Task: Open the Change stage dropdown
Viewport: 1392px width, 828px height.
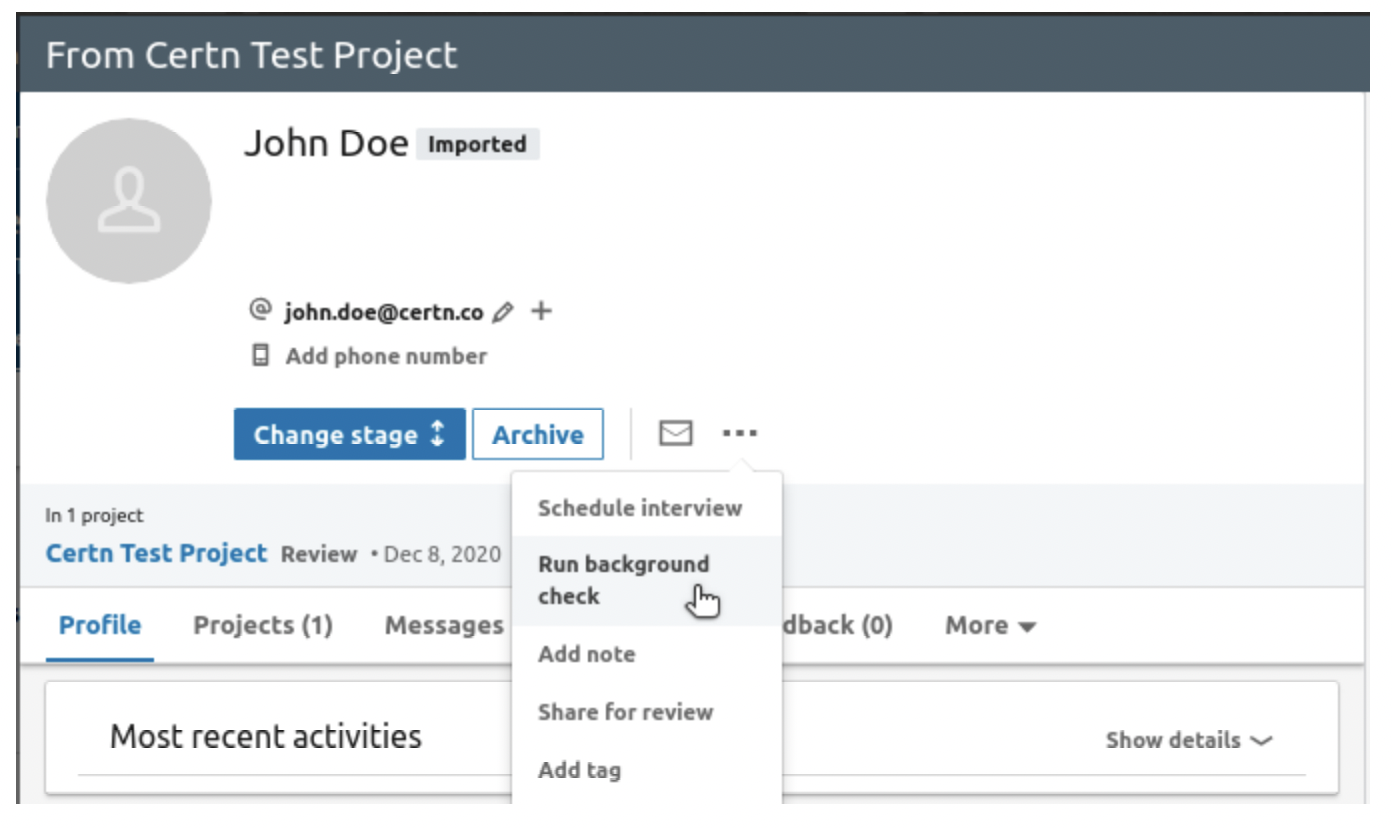Action: click(349, 434)
